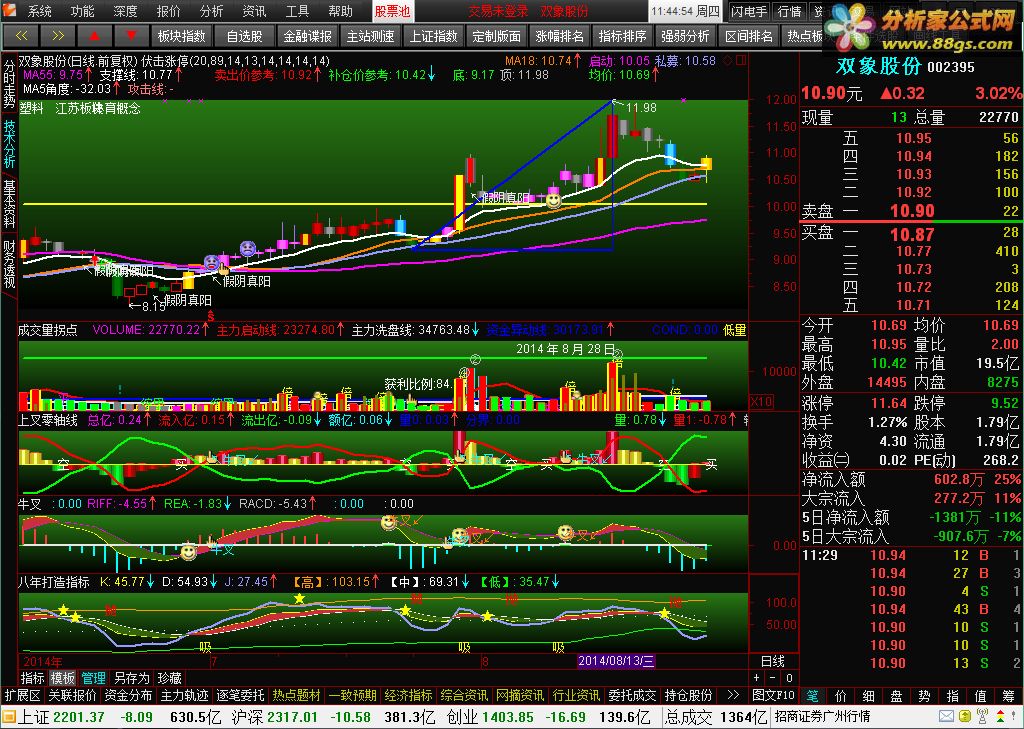This screenshot has width=1024, height=729.
Task: Click the red down triangle toolbar button
Action: 131,36
